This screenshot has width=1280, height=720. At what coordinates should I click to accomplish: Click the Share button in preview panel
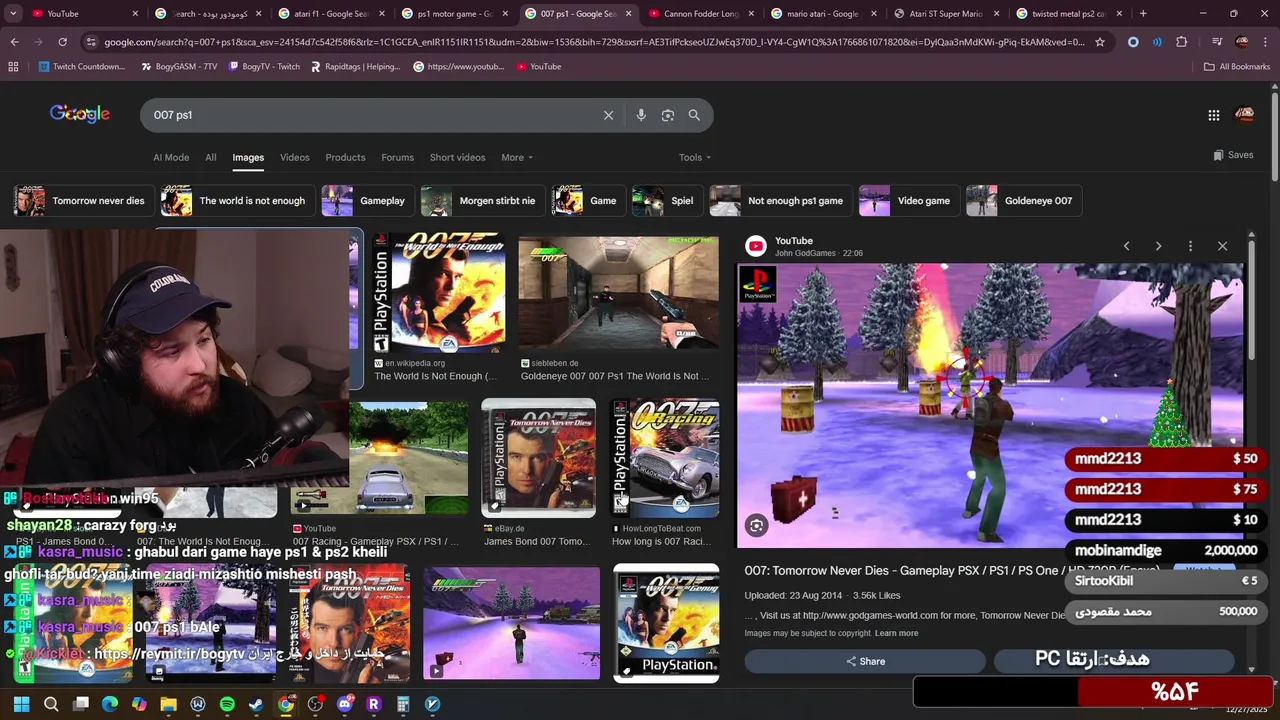(865, 661)
